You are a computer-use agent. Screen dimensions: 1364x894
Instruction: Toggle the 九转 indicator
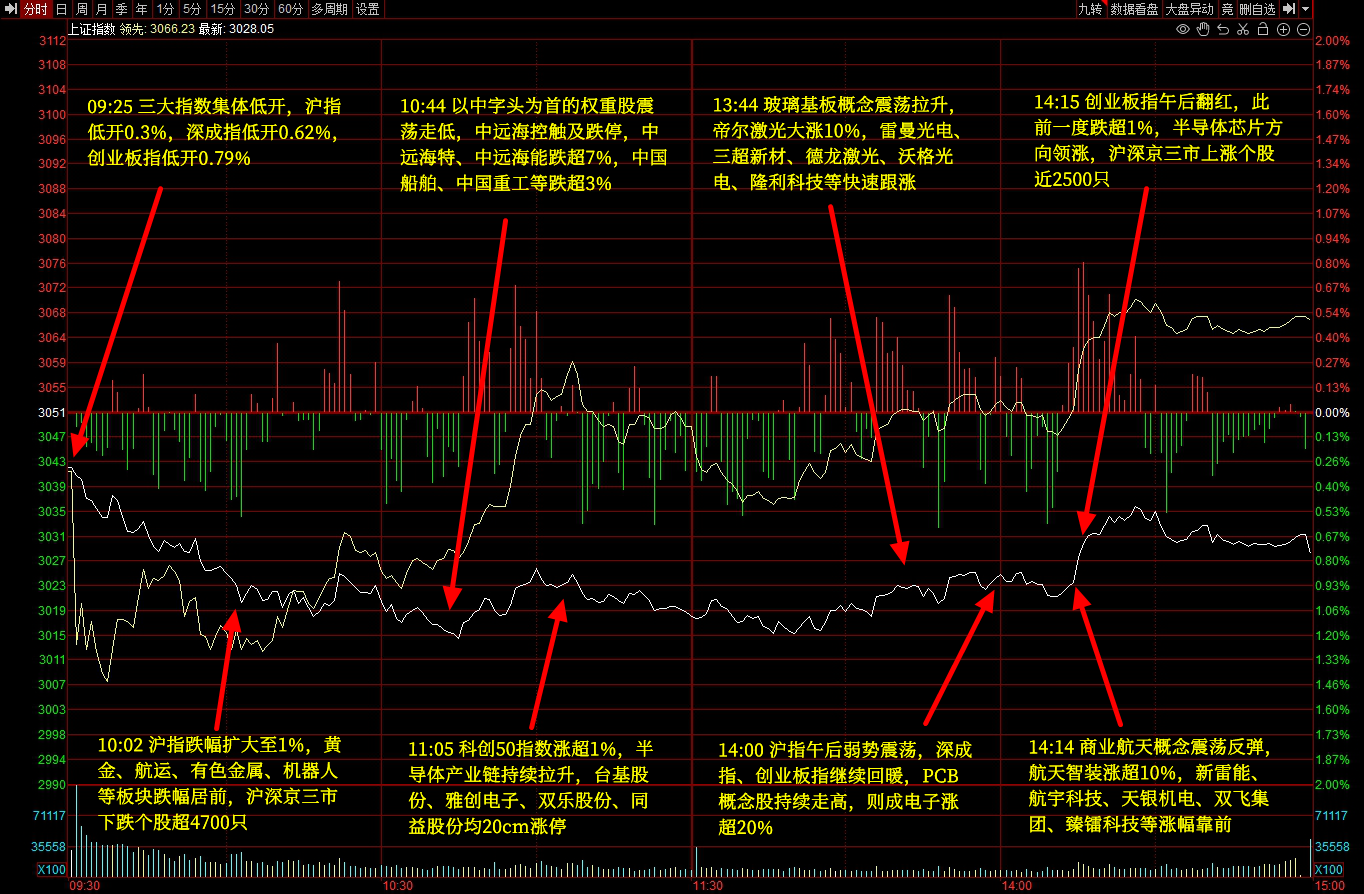(1089, 9)
